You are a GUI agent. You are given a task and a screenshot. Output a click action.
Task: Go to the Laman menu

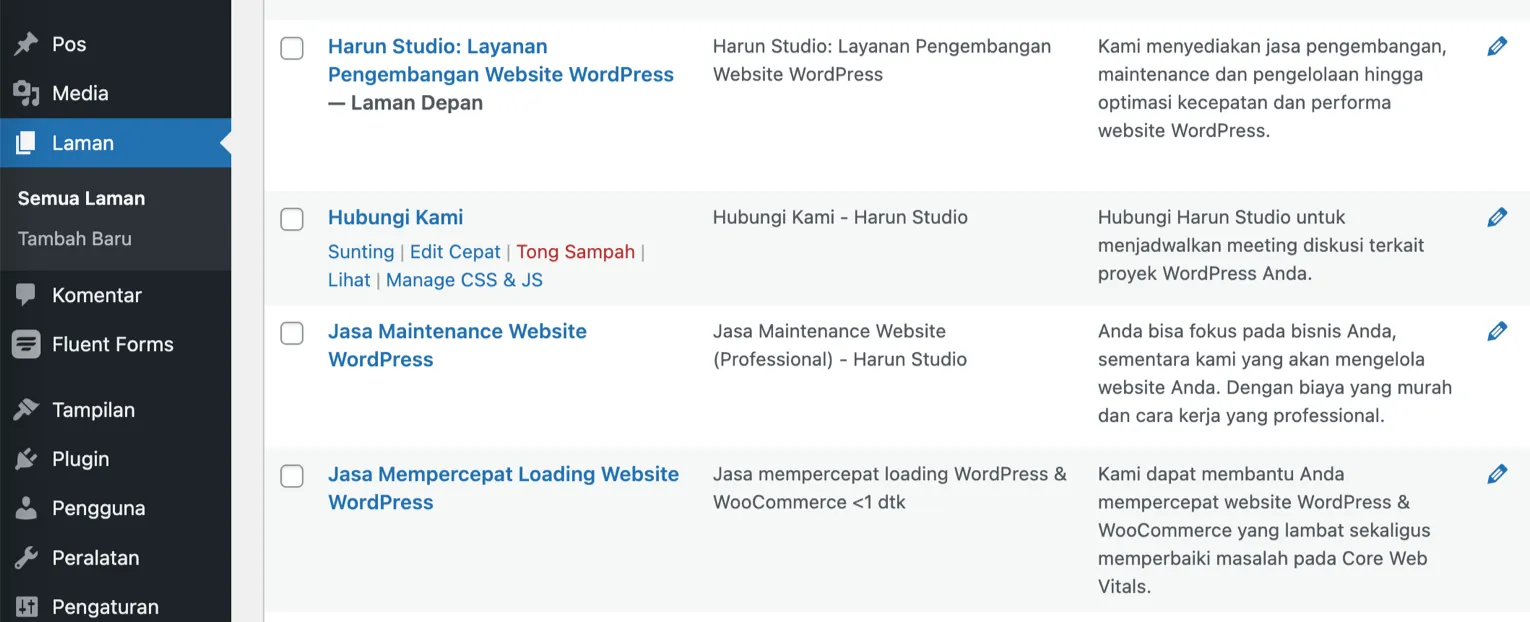[116, 143]
